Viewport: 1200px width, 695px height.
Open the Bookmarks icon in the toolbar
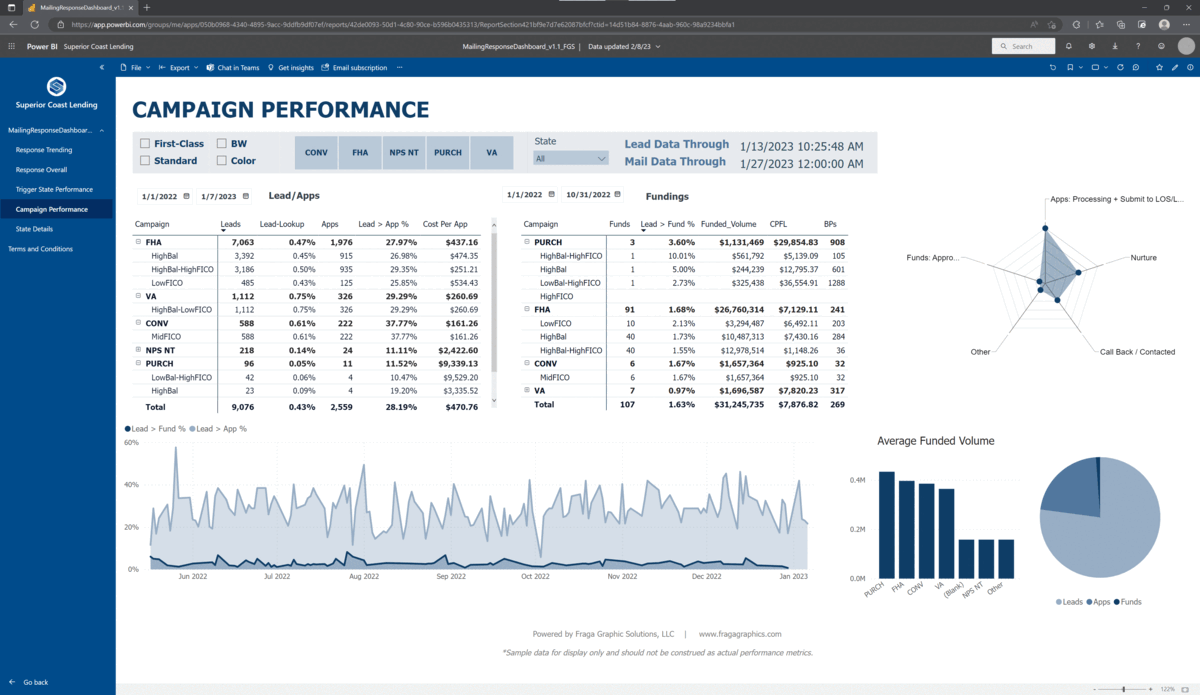(x=1070, y=67)
